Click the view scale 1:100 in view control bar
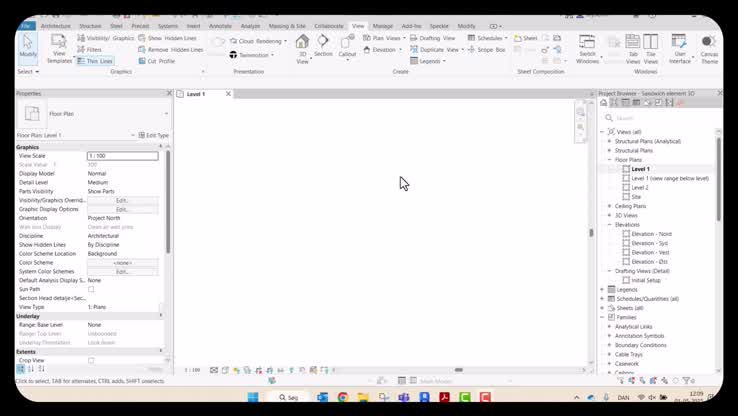This screenshot has width=738, height=416. pos(192,370)
